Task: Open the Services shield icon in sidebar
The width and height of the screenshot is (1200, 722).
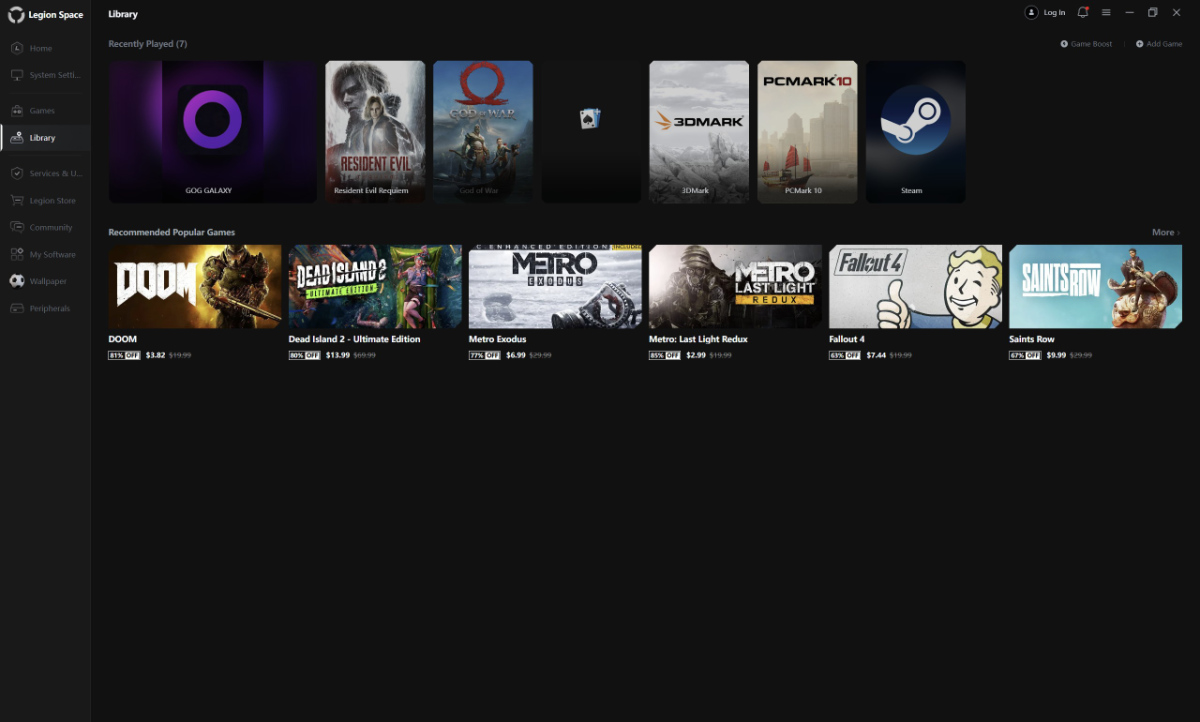Action: [17, 173]
